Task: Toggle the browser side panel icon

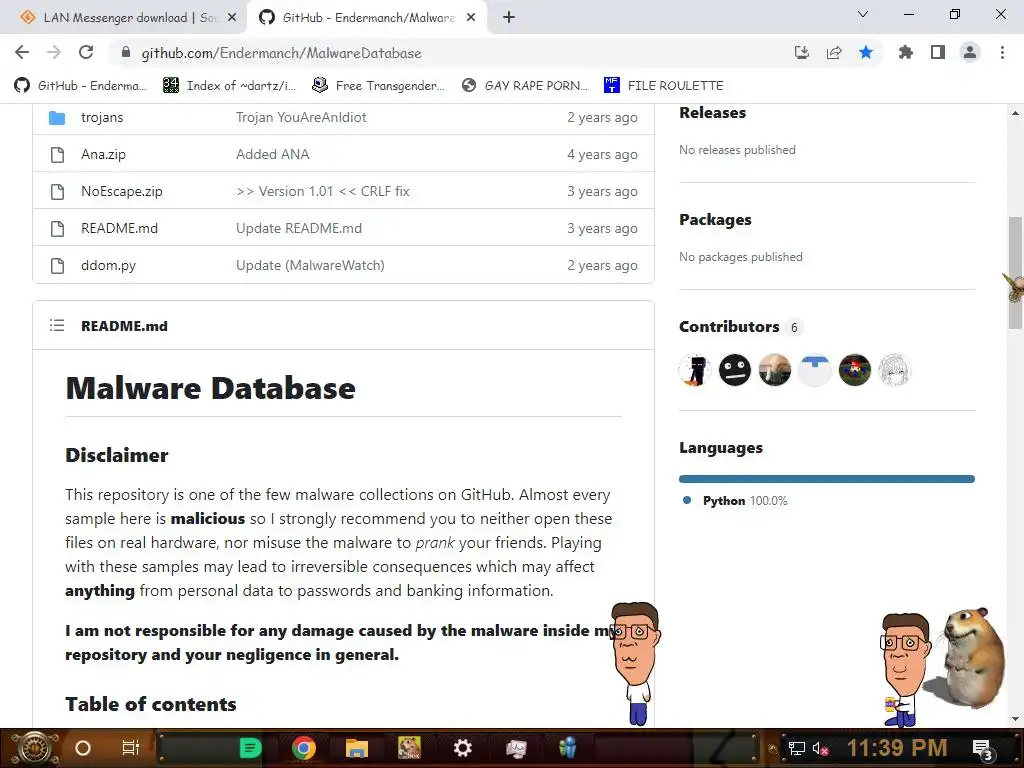Action: tap(938, 52)
